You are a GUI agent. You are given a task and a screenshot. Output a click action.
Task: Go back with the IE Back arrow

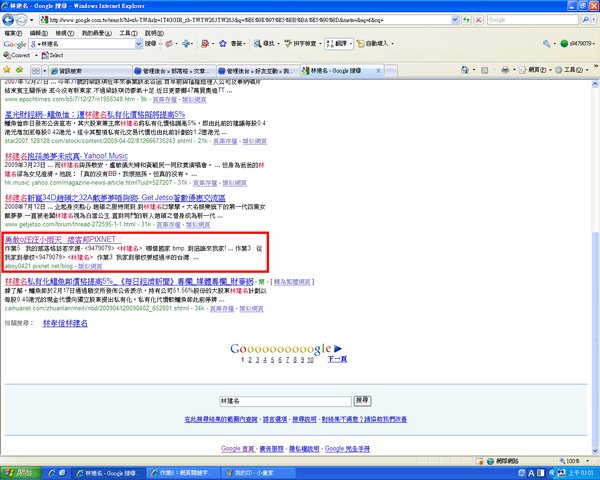click(x=8, y=20)
